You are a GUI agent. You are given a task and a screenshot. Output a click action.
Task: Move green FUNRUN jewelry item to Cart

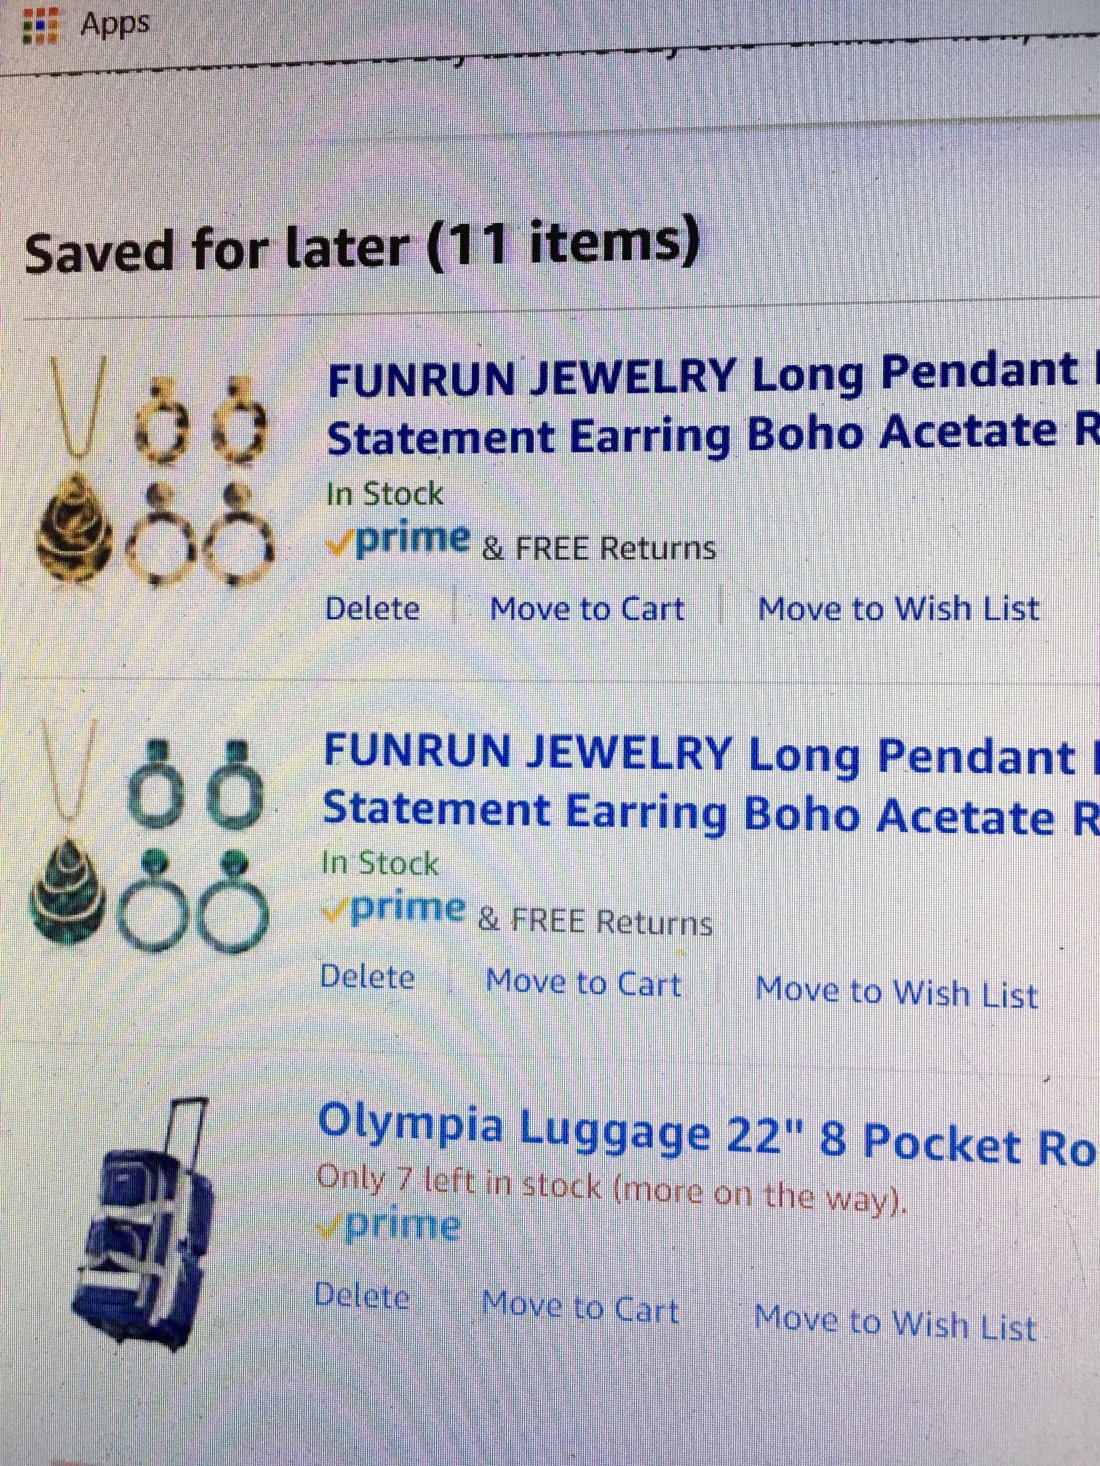[x=583, y=982]
